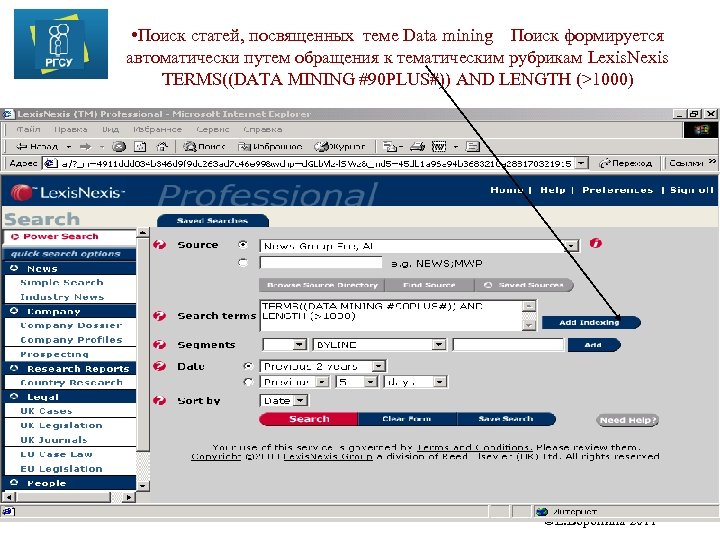Click the Preferences header link
The image size is (720, 540).
coord(617,190)
